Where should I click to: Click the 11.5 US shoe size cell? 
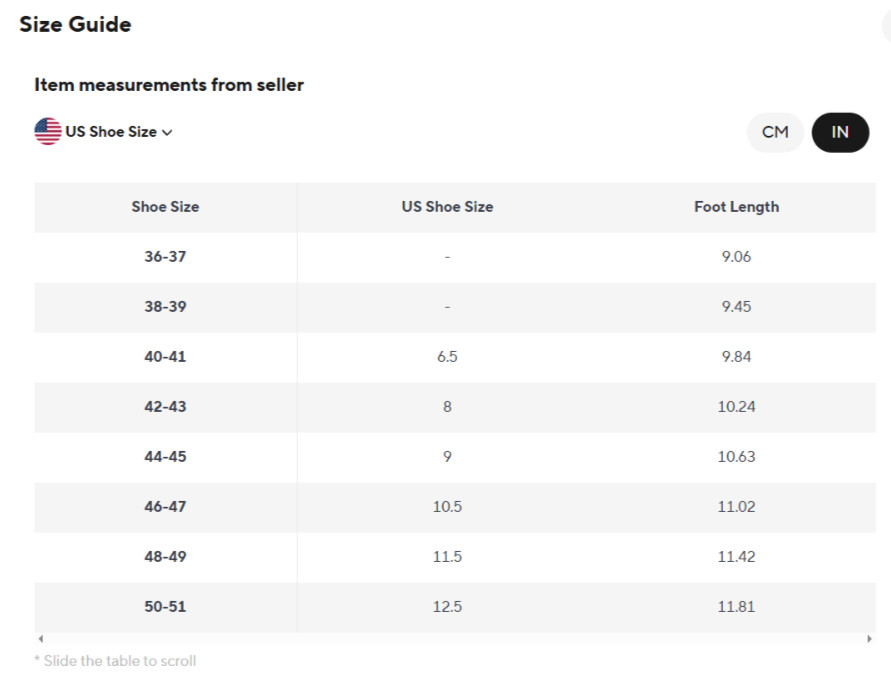coord(447,557)
